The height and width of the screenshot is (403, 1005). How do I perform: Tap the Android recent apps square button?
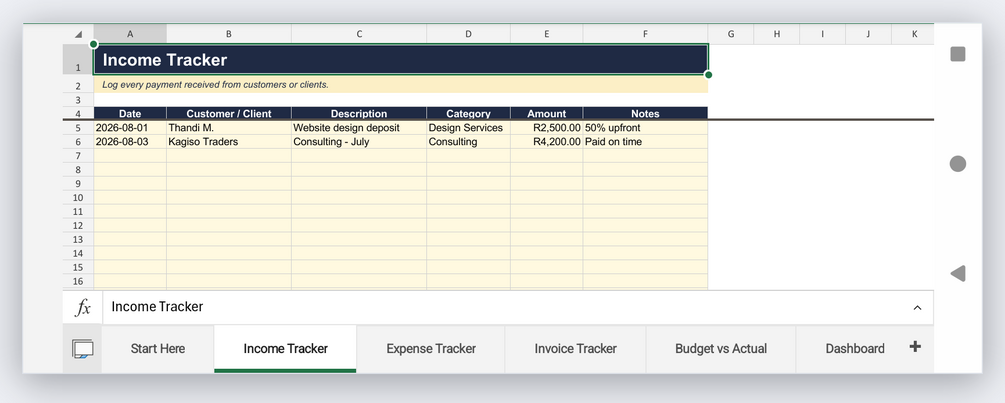point(958,54)
